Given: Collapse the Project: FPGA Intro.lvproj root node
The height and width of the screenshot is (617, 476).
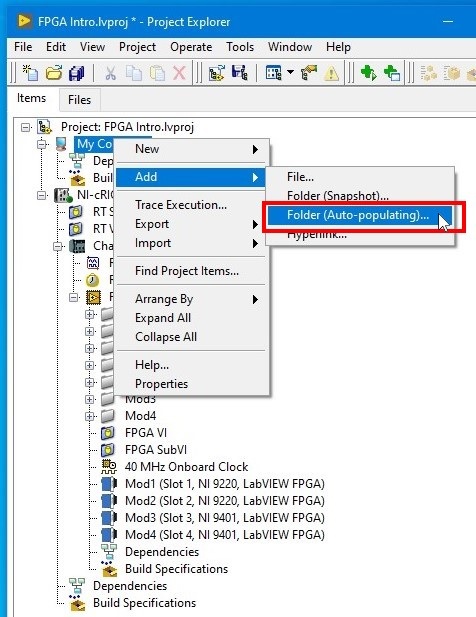Looking at the screenshot, I should [26, 127].
